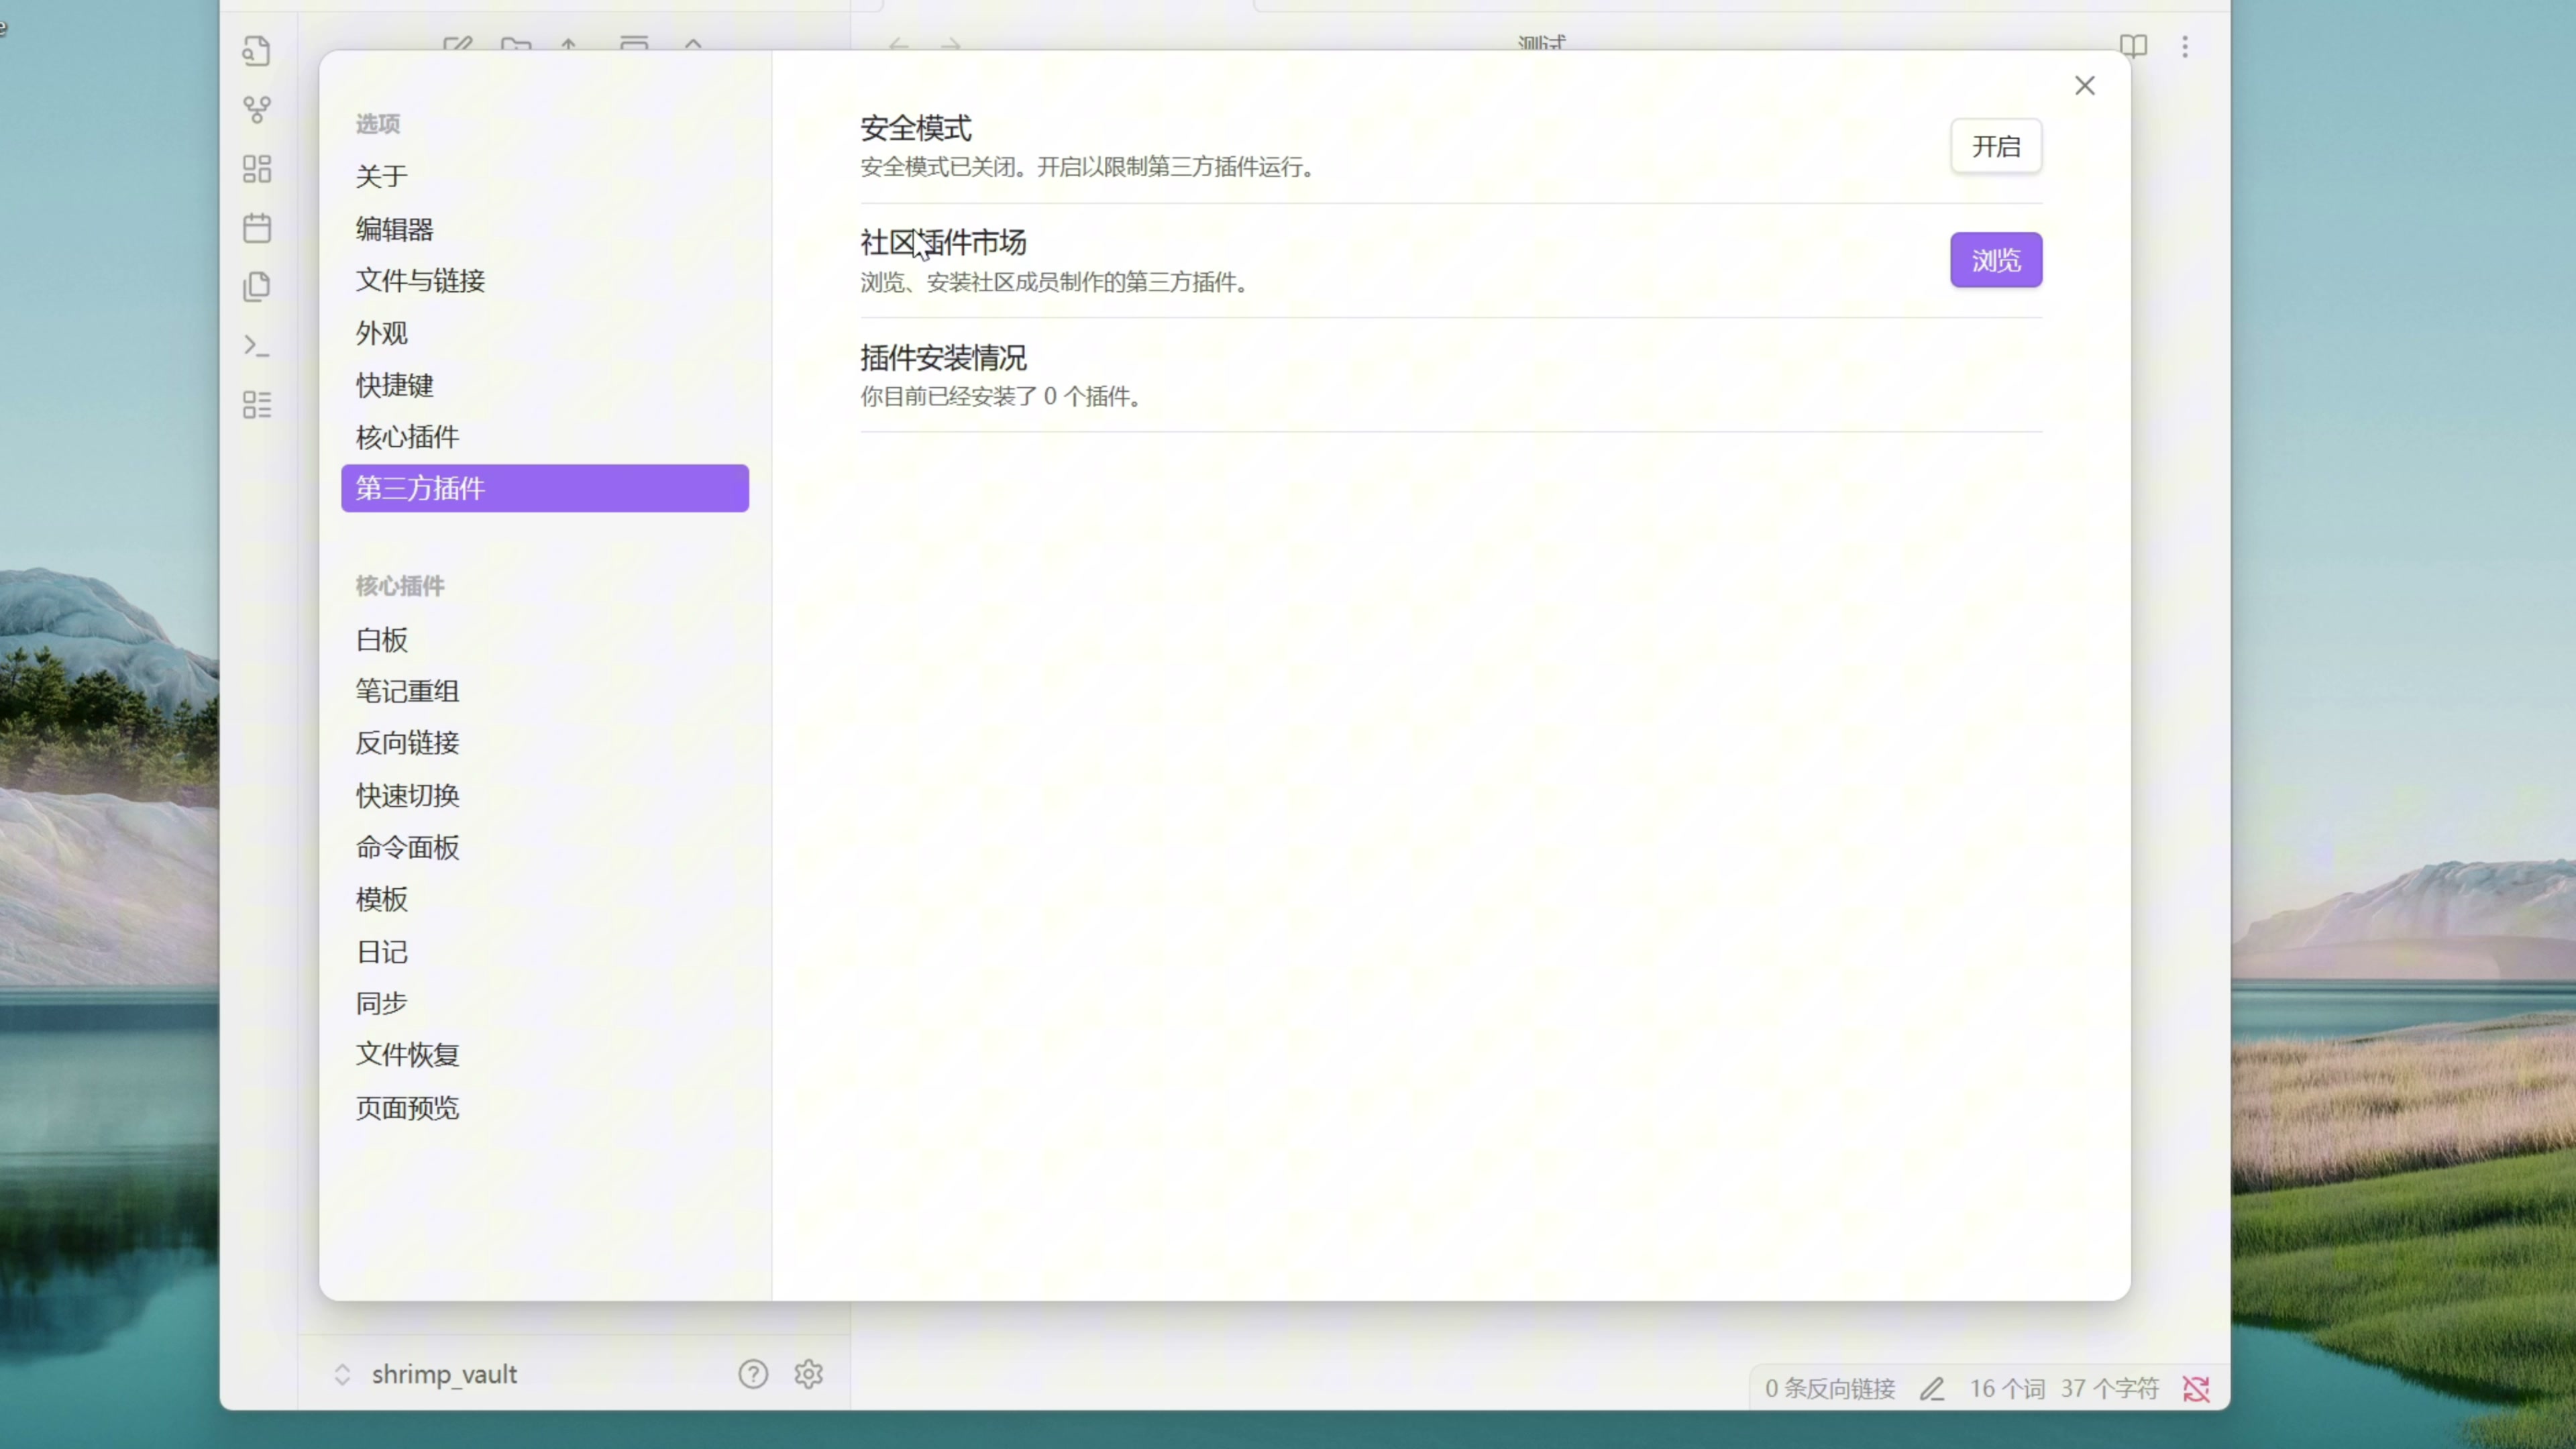Open graph view from ribbon
2576x1449 pixels.
(x=256, y=109)
